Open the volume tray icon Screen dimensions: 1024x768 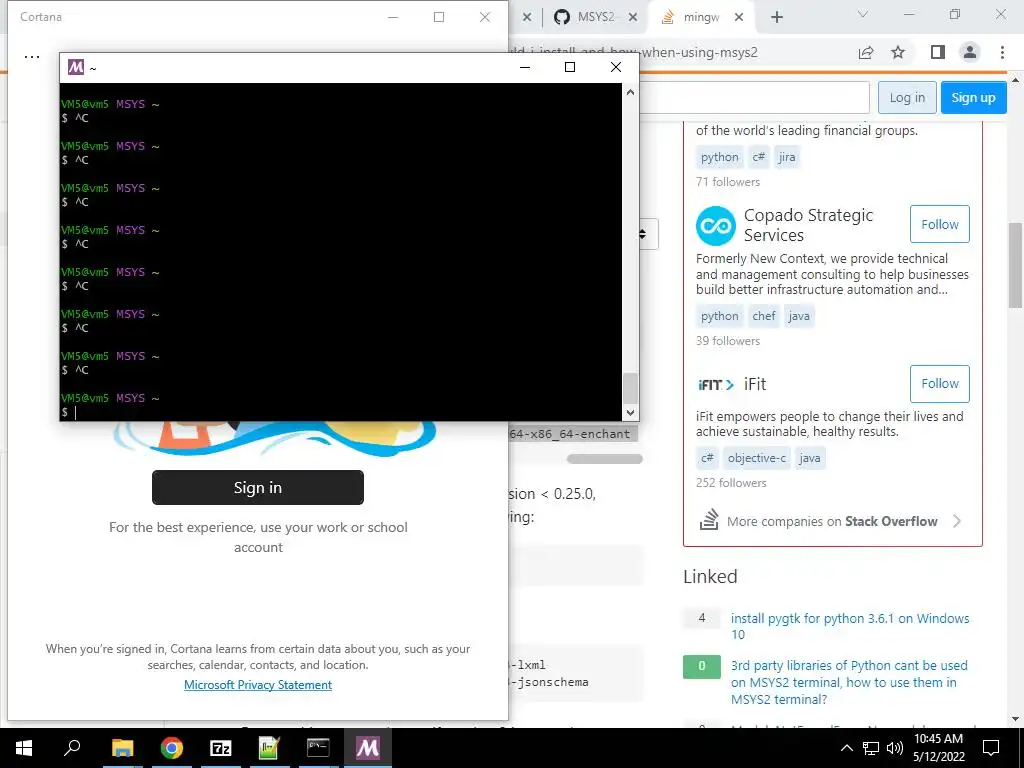[x=895, y=748]
